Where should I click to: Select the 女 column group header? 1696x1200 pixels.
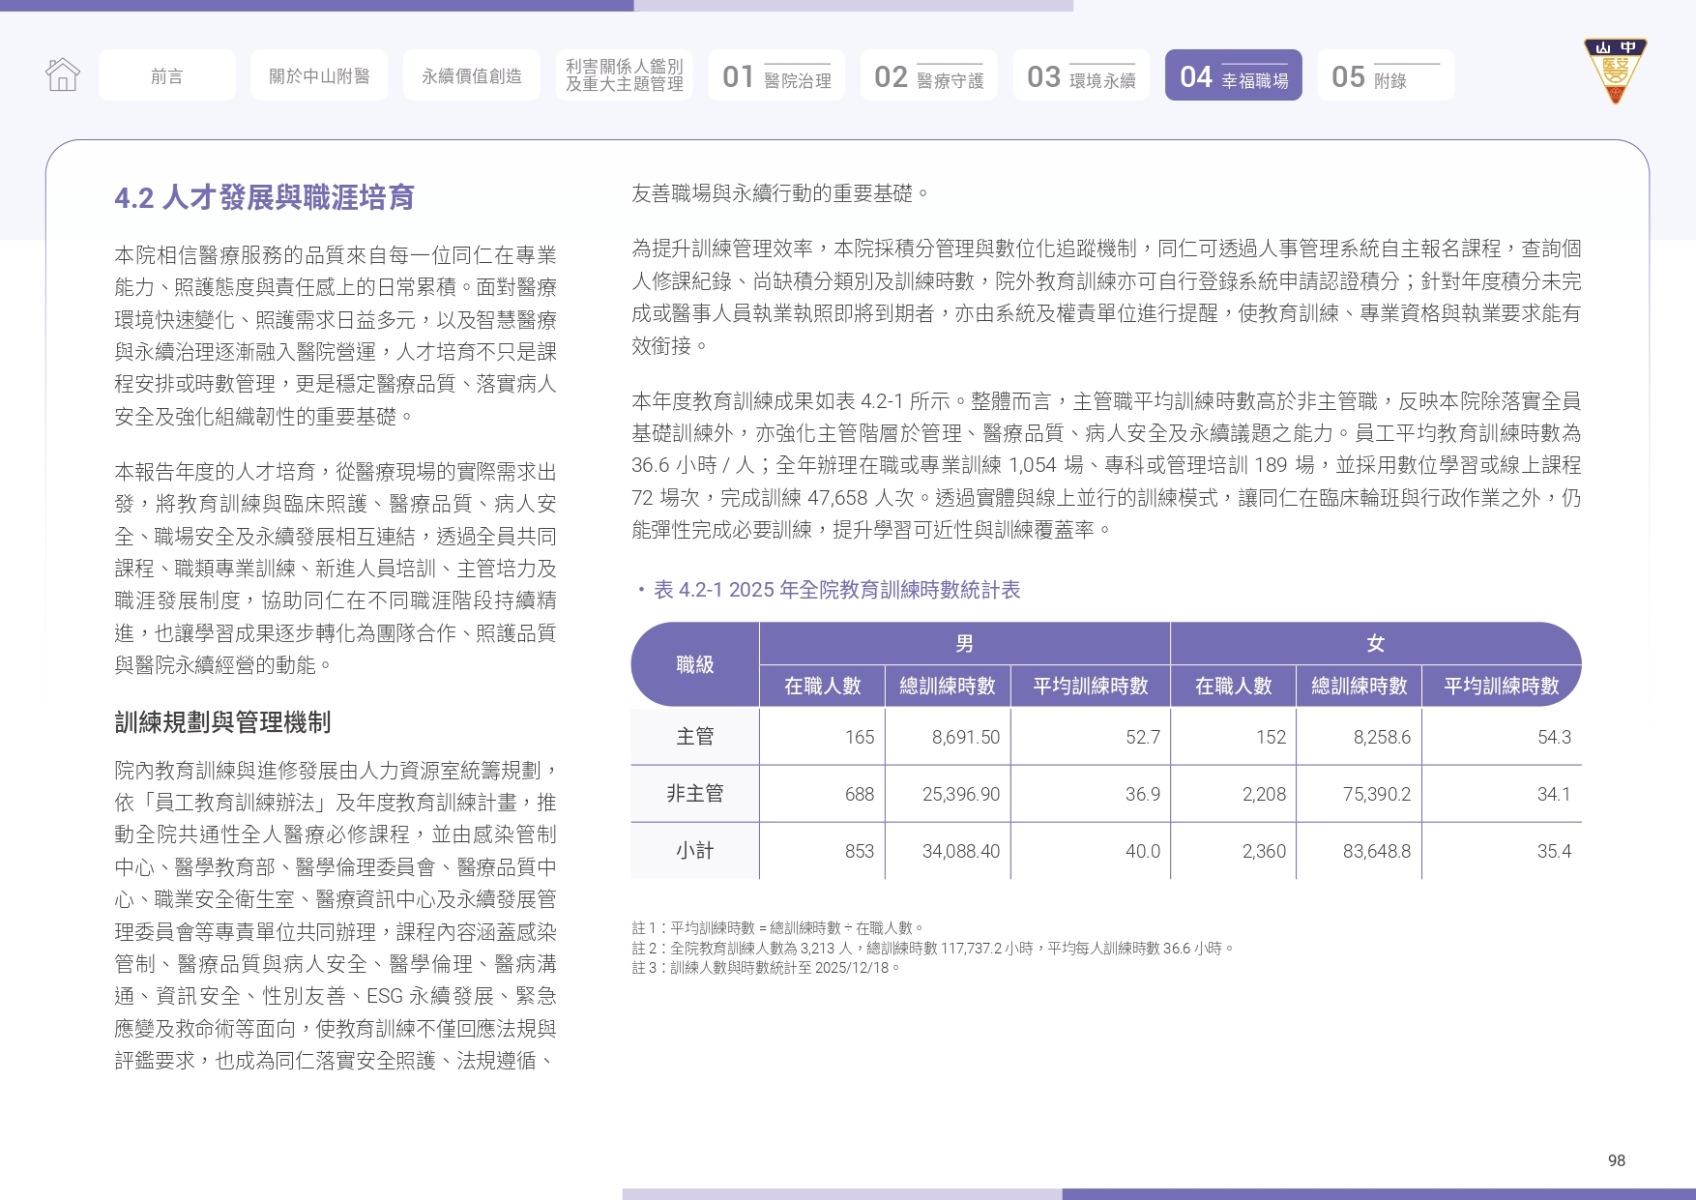pyautogui.click(x=1376, y=643)
